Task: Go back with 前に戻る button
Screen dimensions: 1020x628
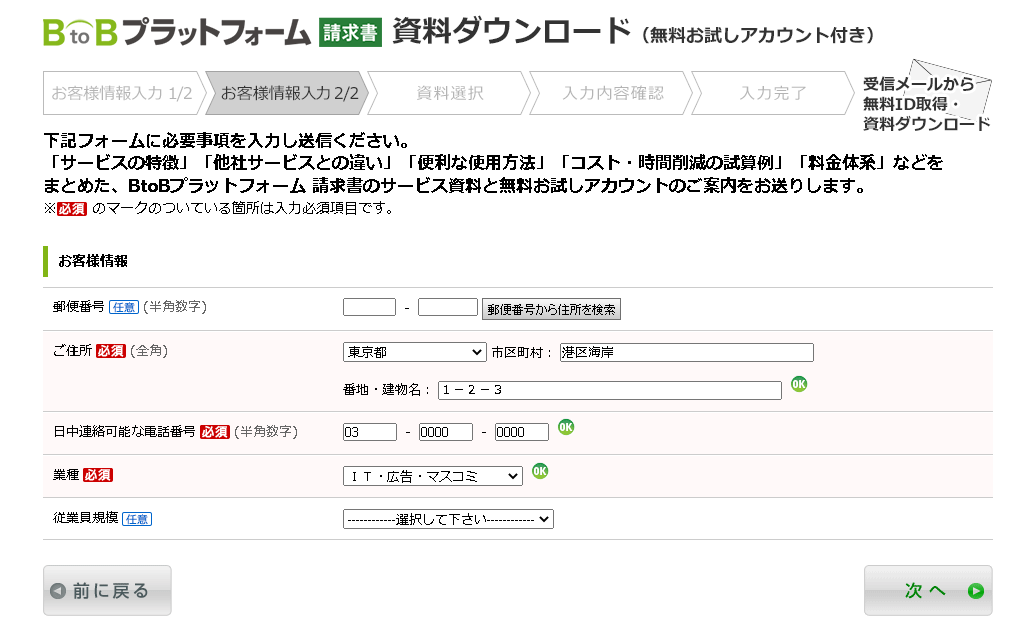Action: point(107,590)
